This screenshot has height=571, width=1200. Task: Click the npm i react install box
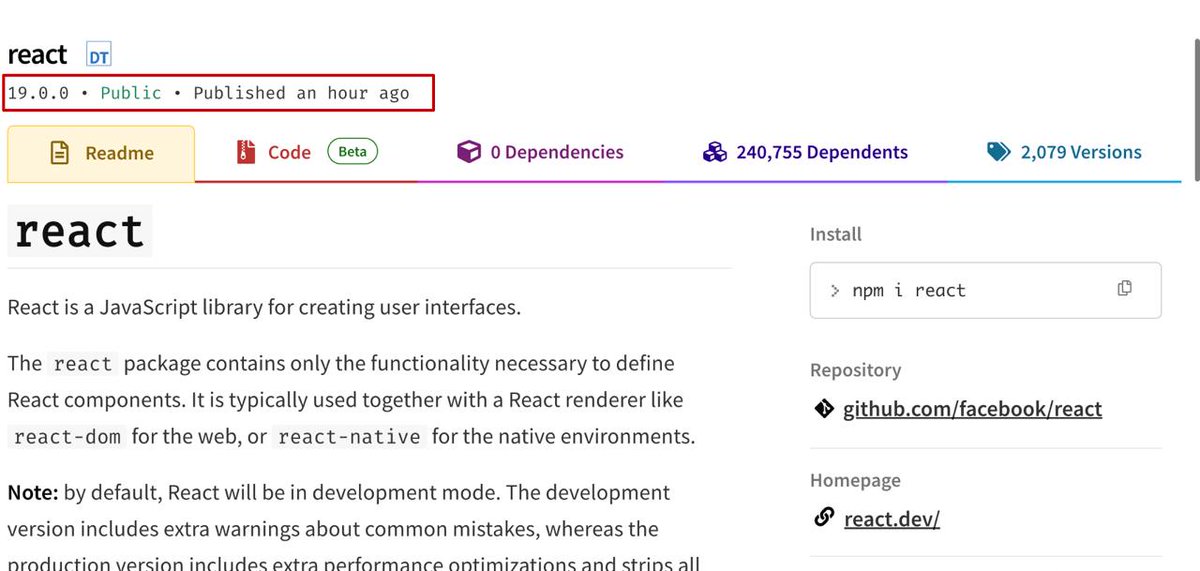click(x=985, y=290)
